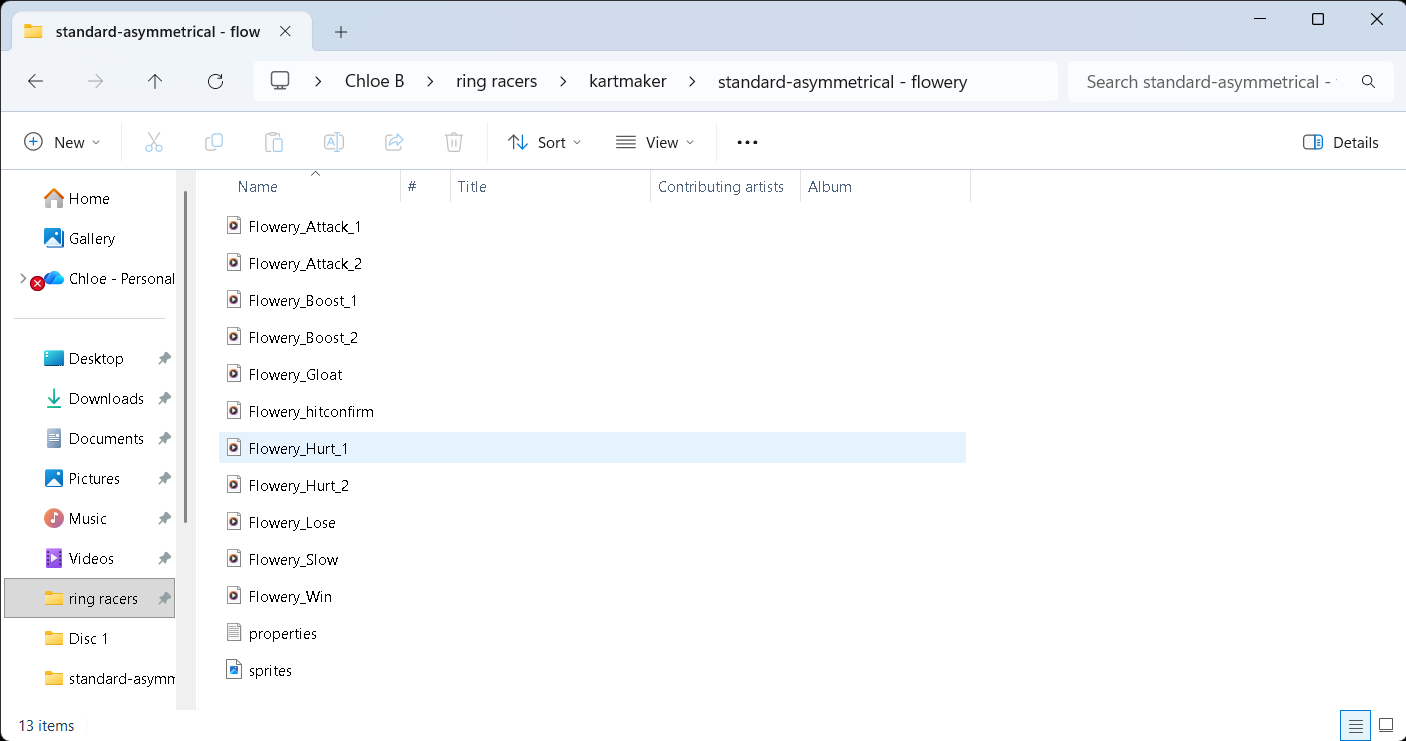
Task: Switch to large thumbnails view icon in status bar
Action: pos(1386,725)
